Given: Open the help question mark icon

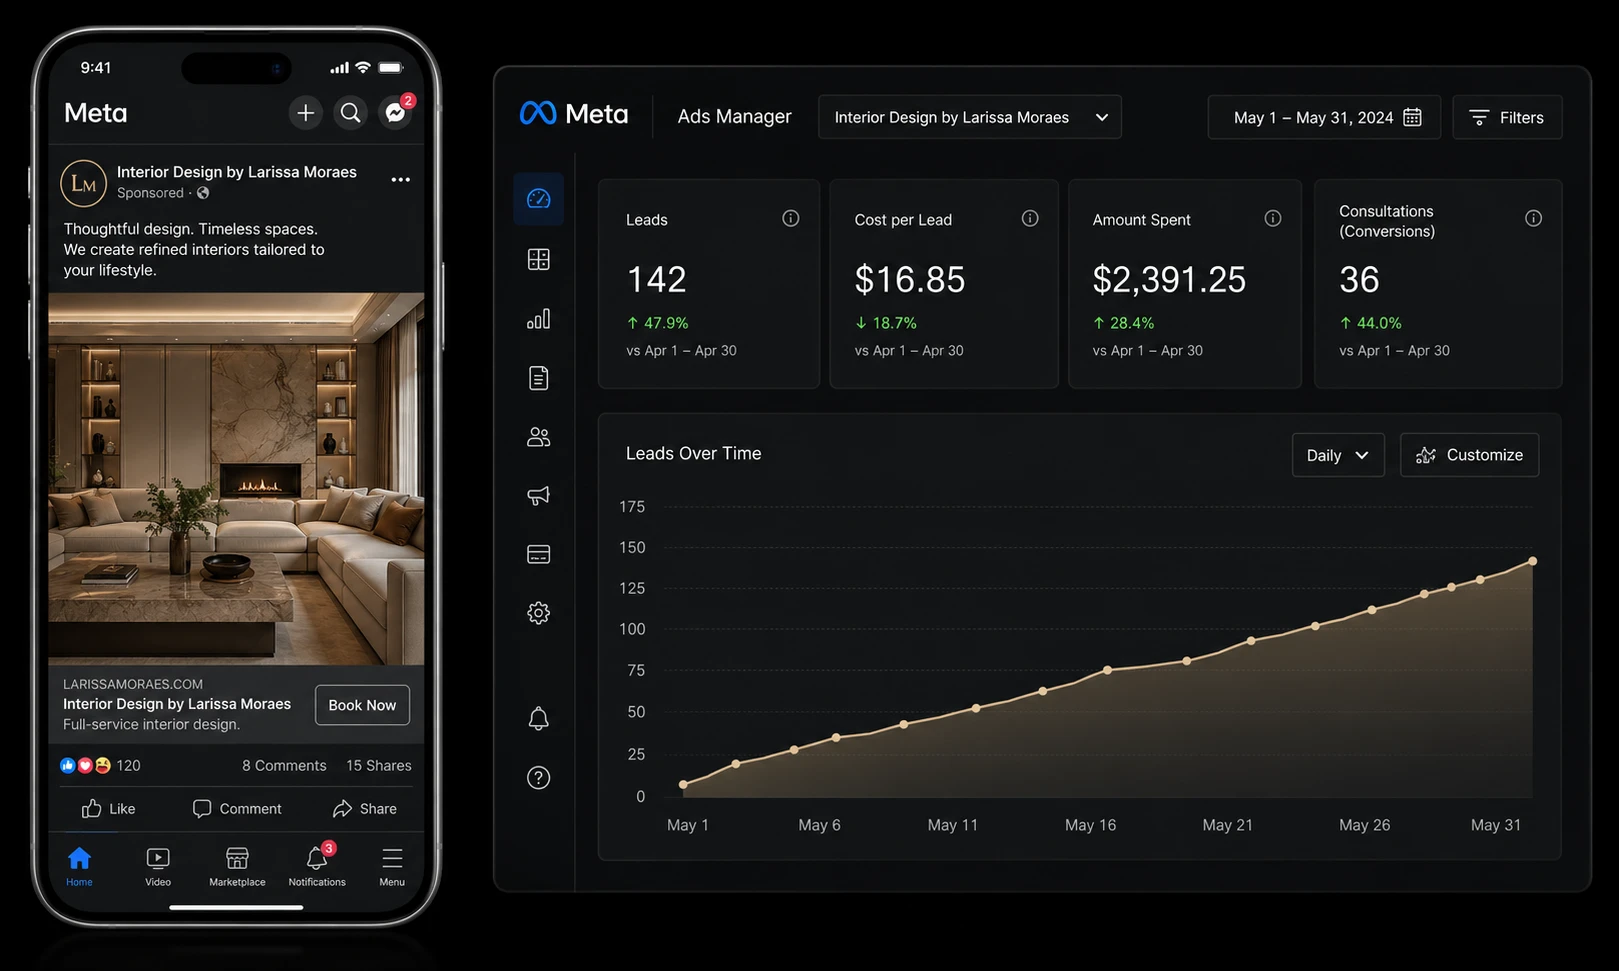Looking at the screenshot, I should click(x=538, y=778).
